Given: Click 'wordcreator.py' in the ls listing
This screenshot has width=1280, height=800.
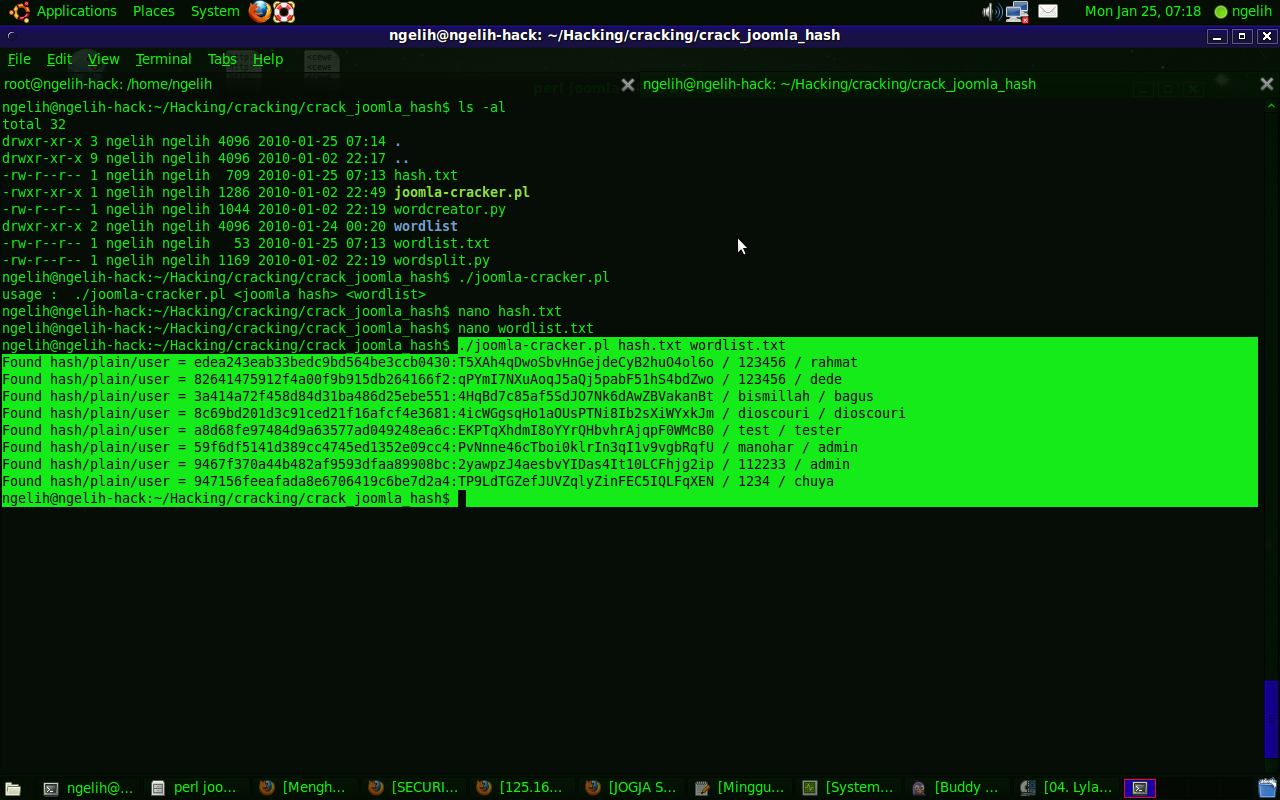Looking at the screenshot, I should tap(450, 209).
